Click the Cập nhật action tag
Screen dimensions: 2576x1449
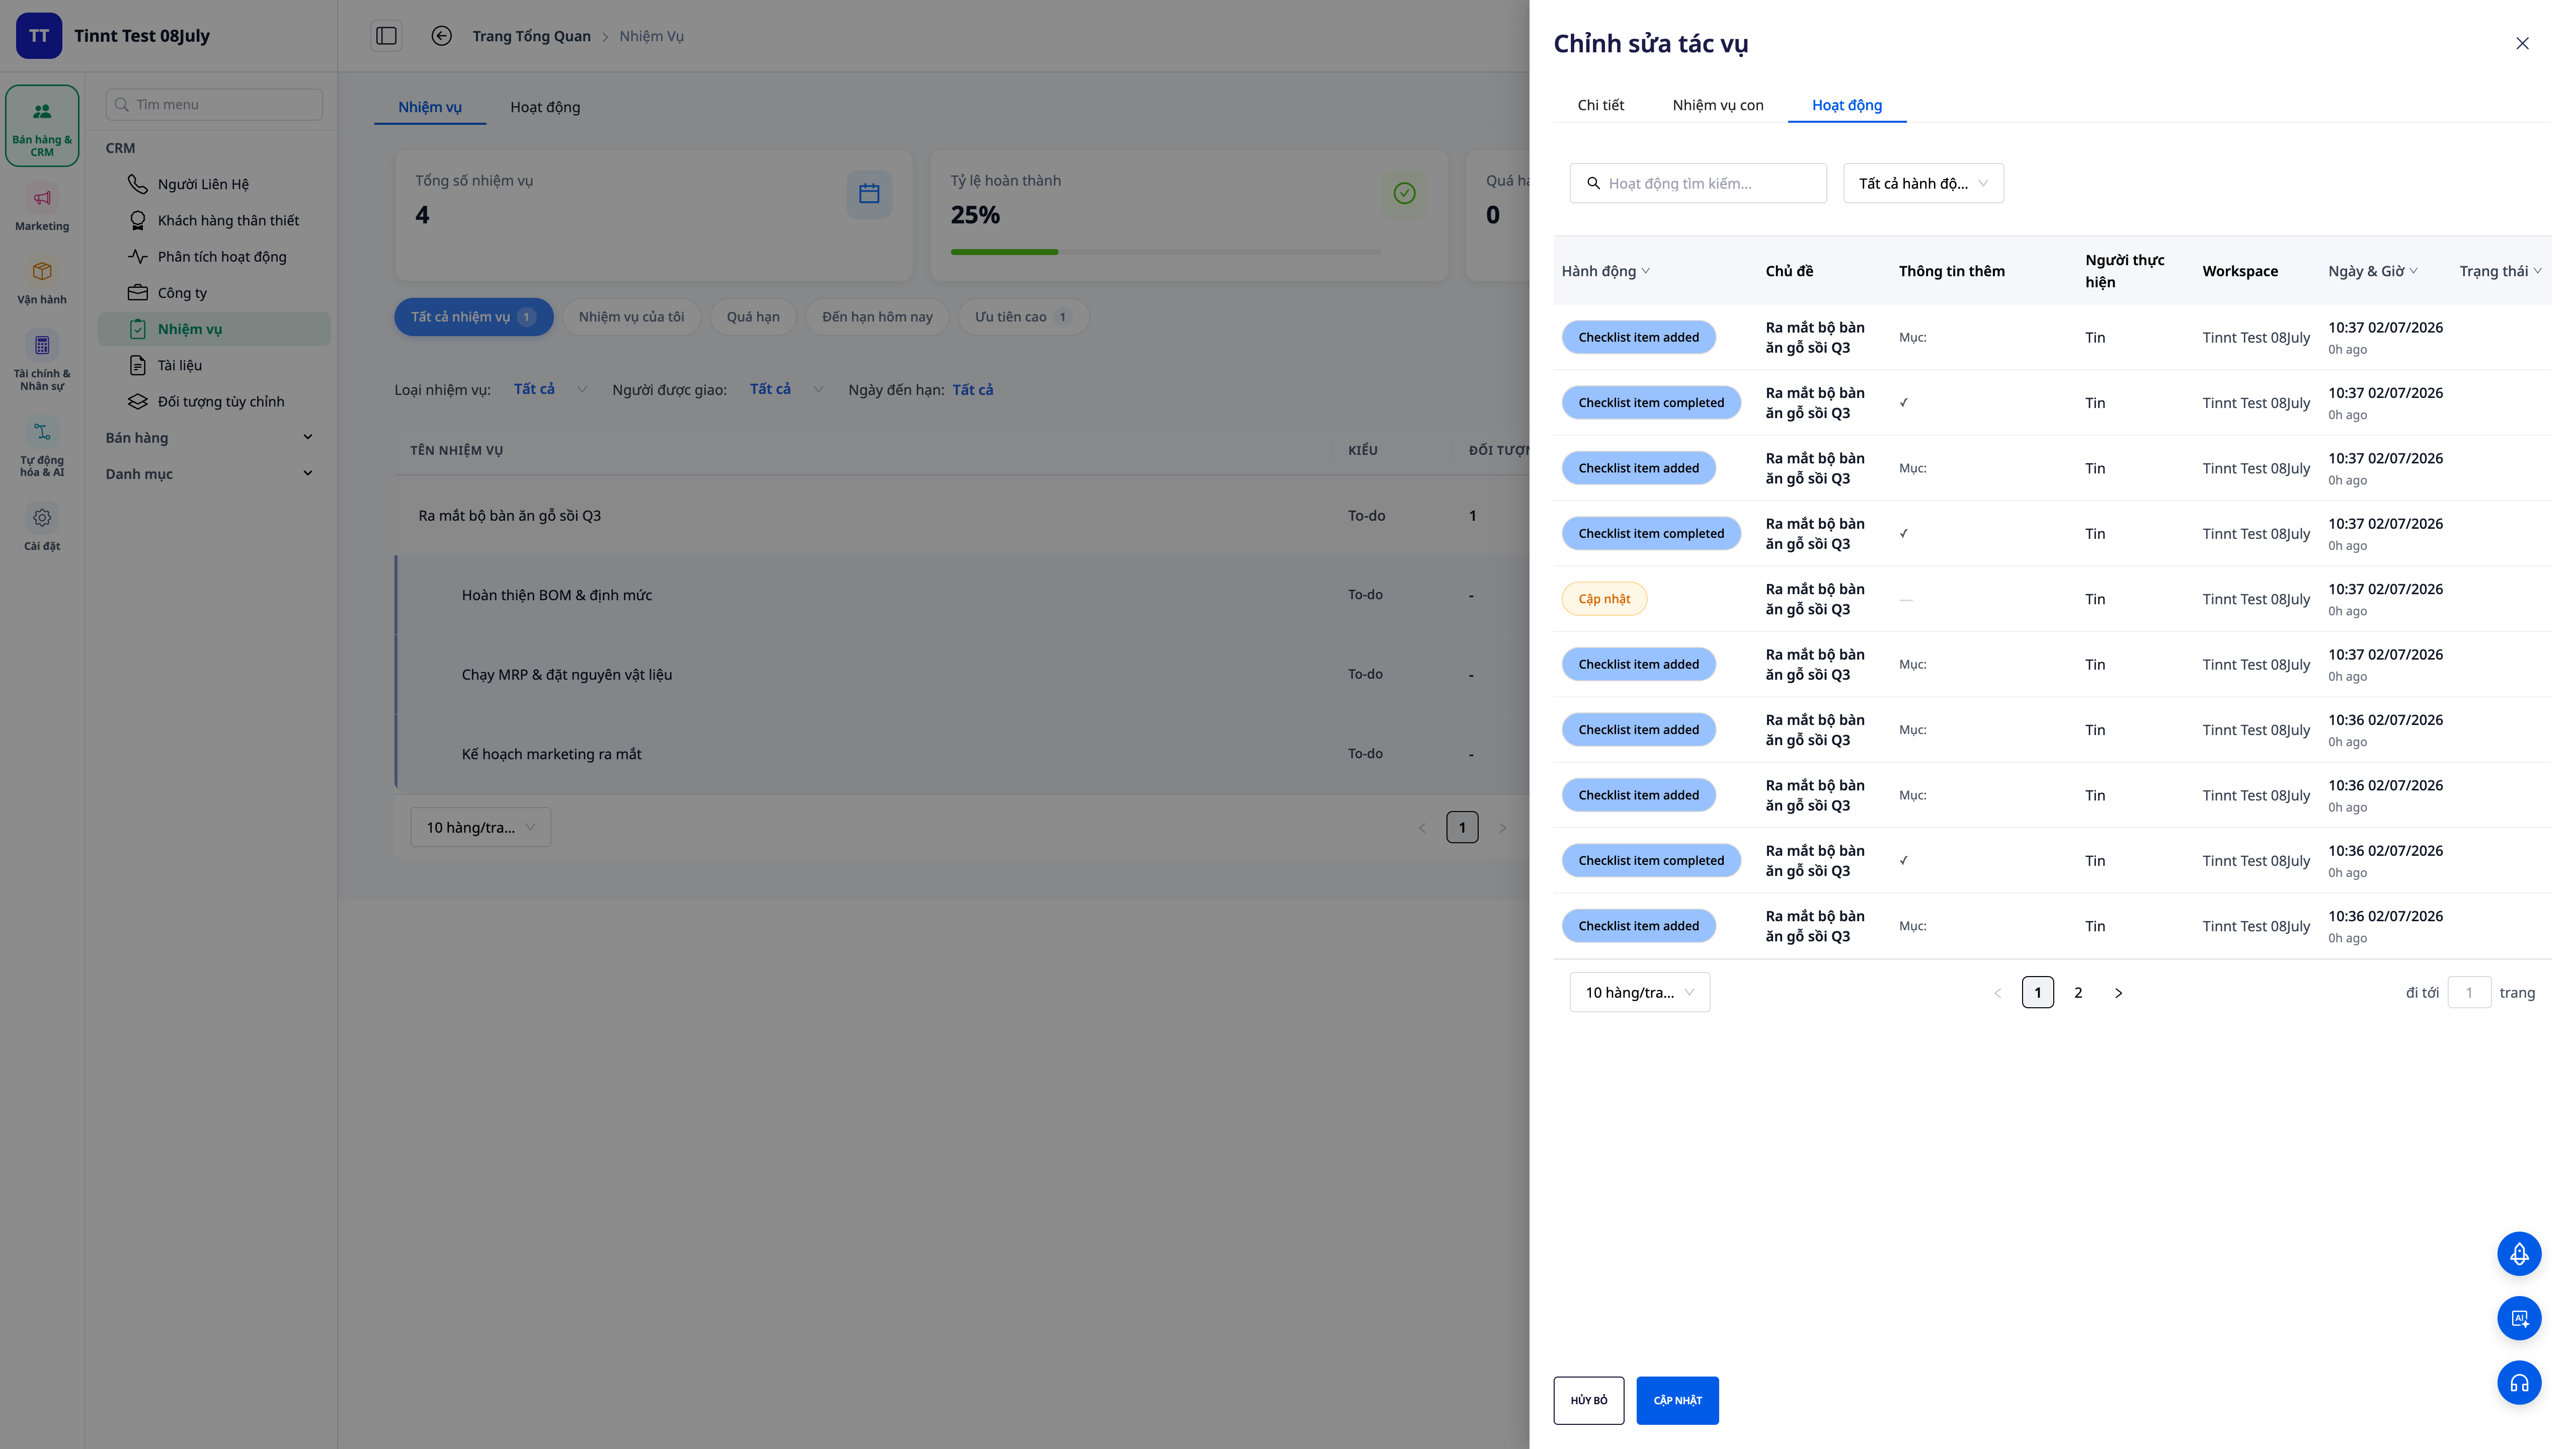point(1604,599)
